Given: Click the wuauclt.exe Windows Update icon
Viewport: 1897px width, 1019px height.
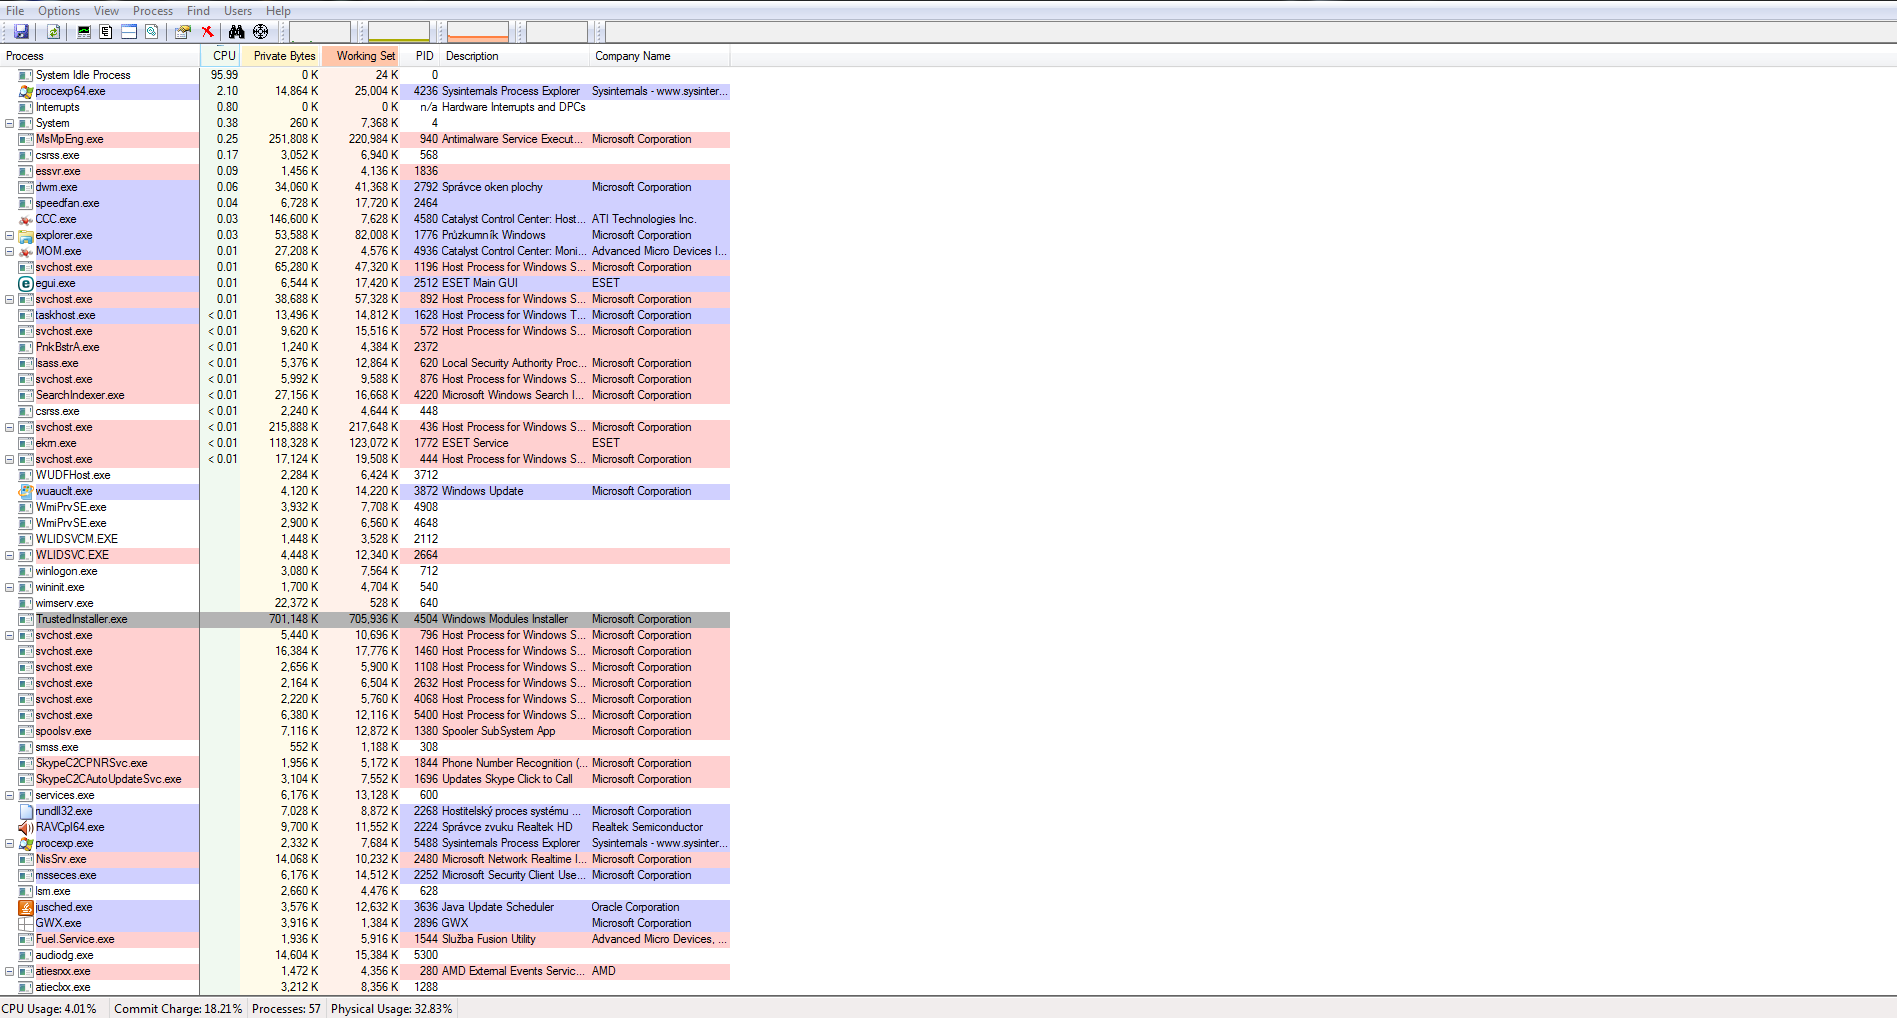Looking at the screenshot, I should coord(26,491).
